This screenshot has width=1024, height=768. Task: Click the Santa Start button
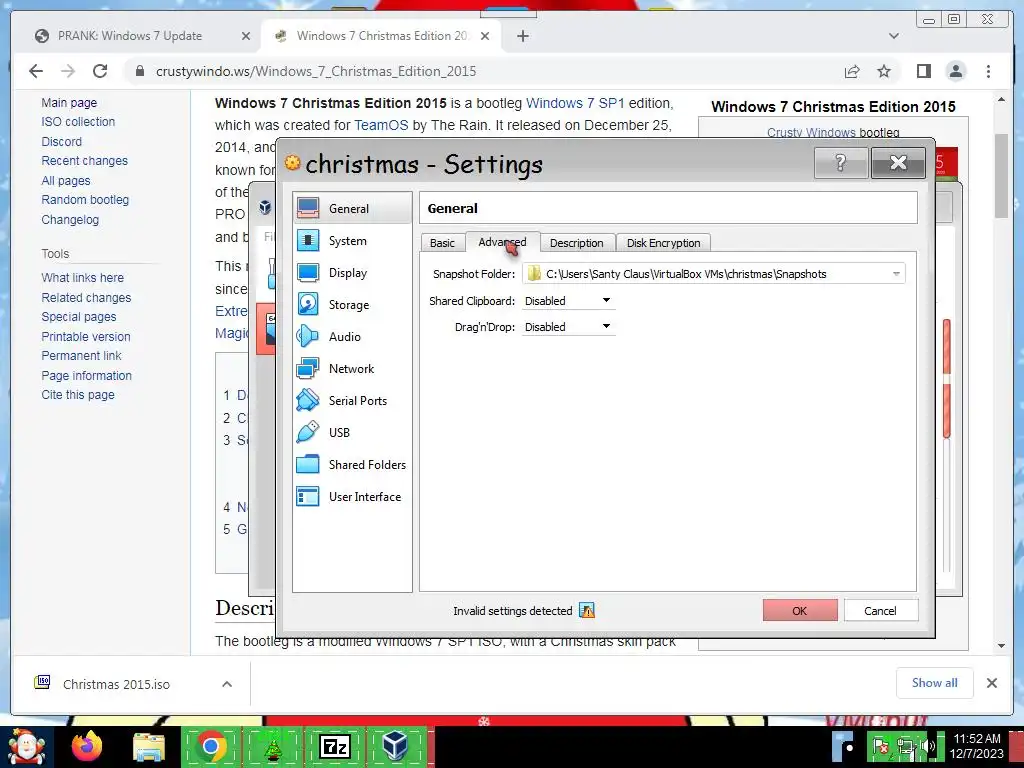coord(26,746)
